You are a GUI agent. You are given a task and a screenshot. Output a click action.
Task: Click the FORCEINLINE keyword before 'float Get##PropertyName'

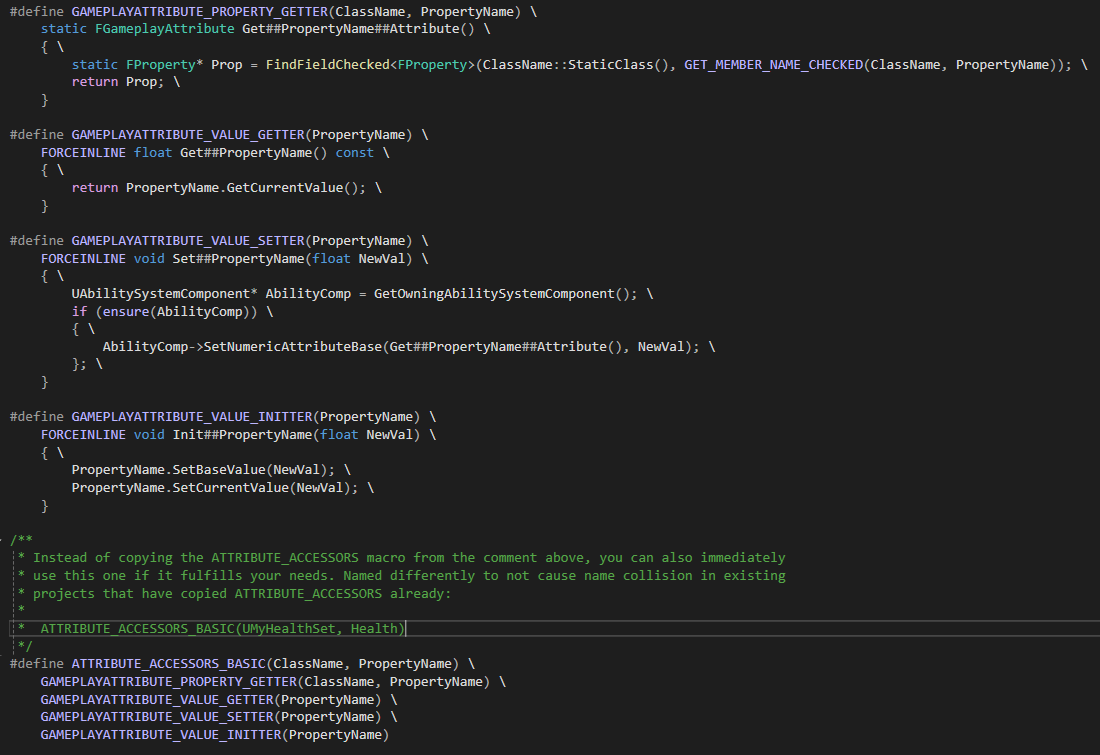[x=83, y=153]
